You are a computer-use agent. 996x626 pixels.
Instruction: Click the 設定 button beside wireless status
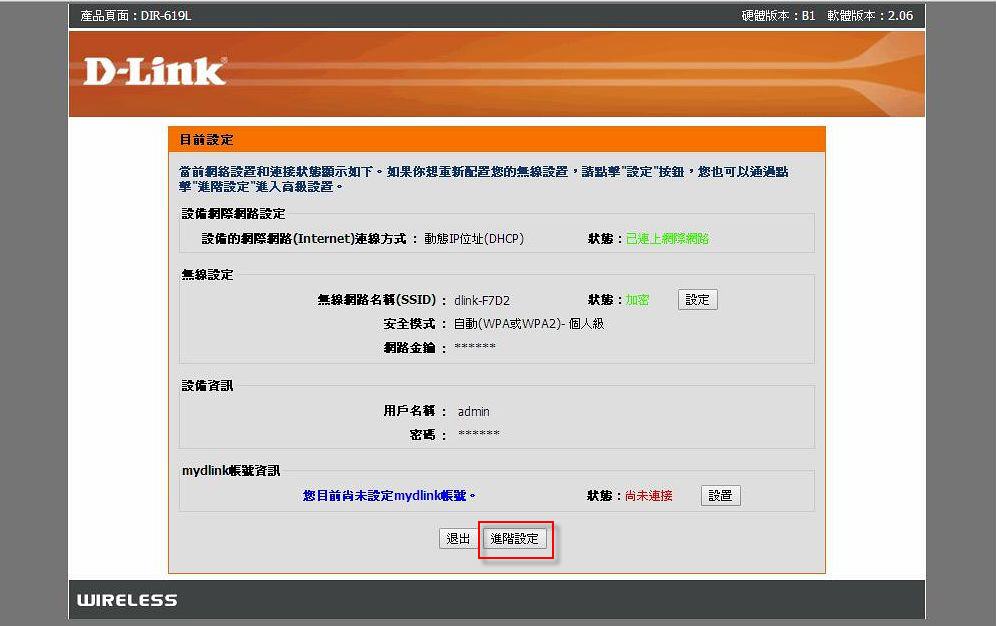[697, 300]
